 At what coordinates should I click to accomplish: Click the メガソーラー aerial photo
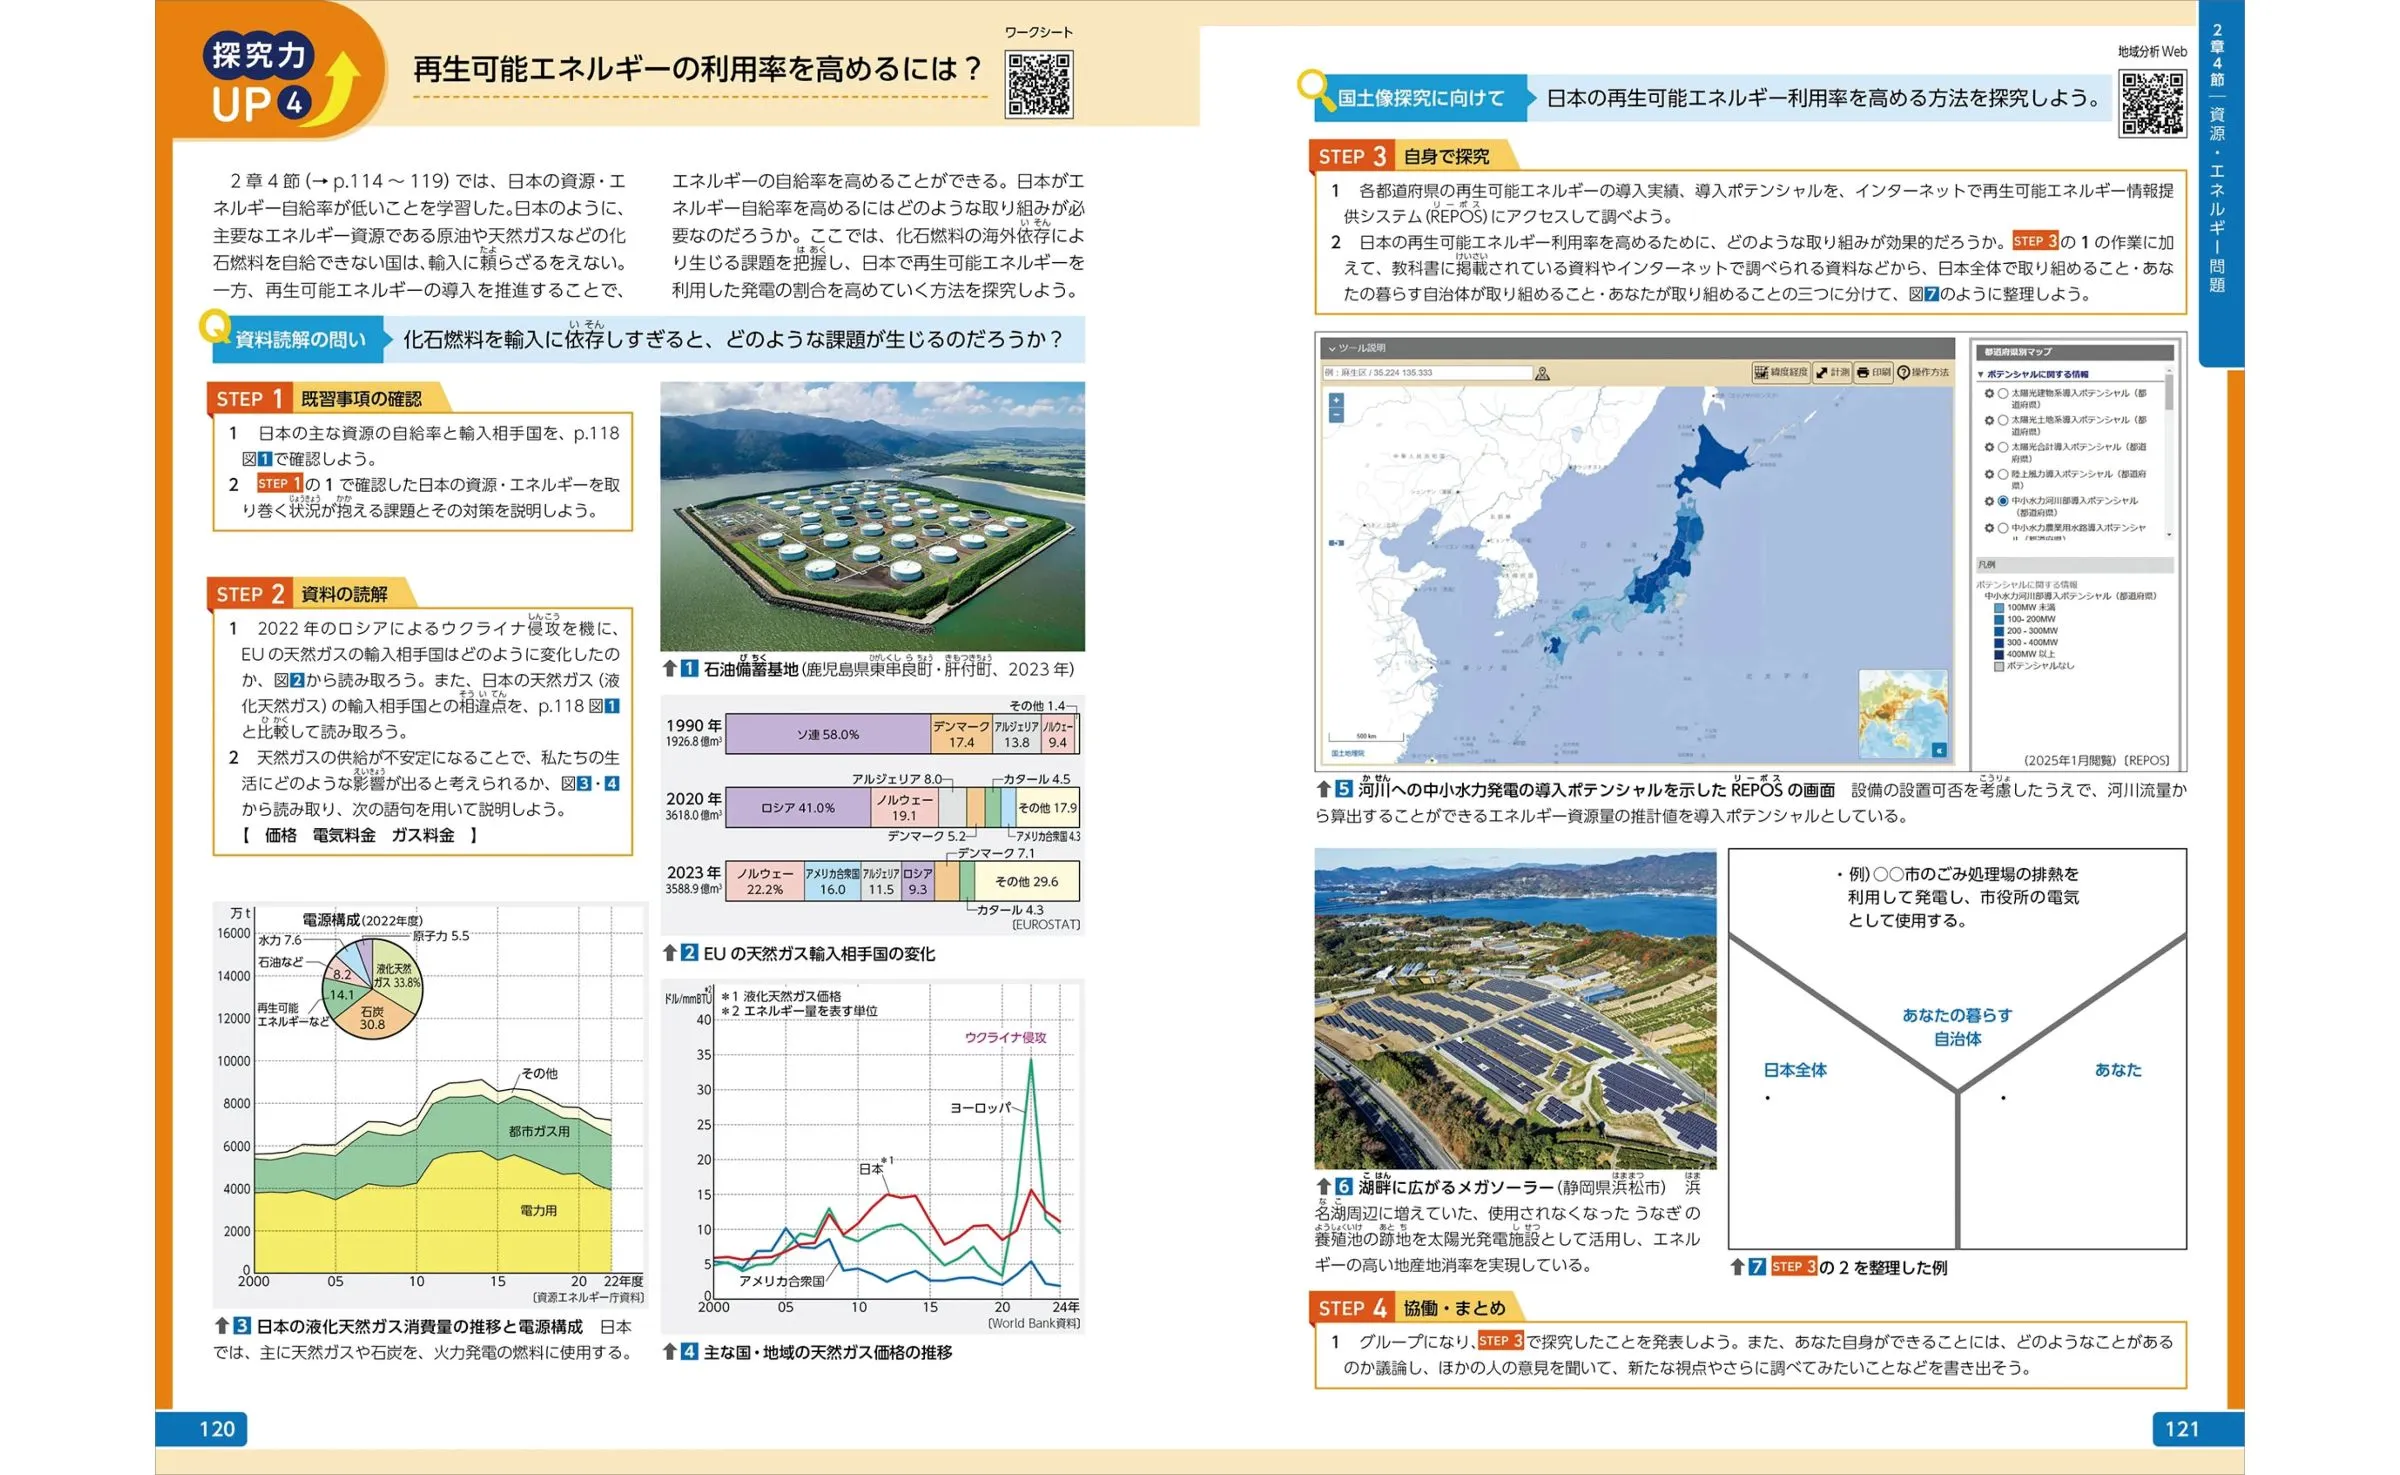click(x=1515, y=1009)
